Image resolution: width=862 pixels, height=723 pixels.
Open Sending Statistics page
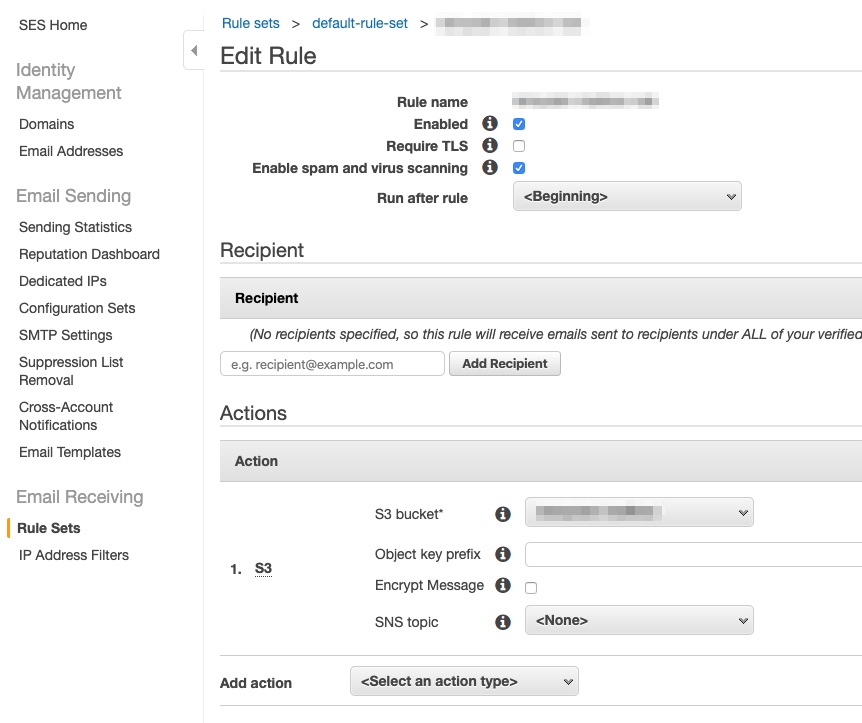pos(75,227)
